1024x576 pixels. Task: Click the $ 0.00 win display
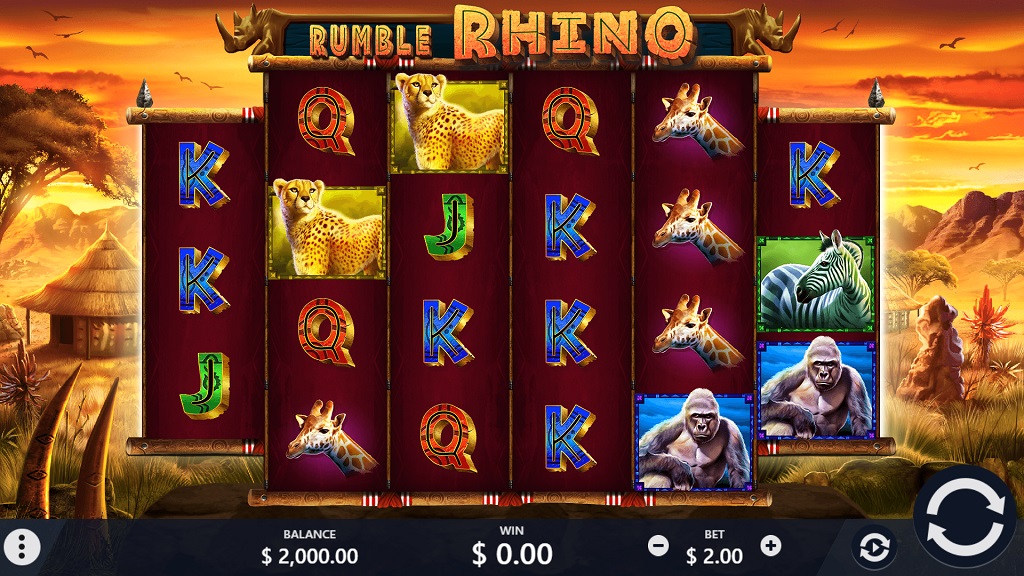point(512,554)
